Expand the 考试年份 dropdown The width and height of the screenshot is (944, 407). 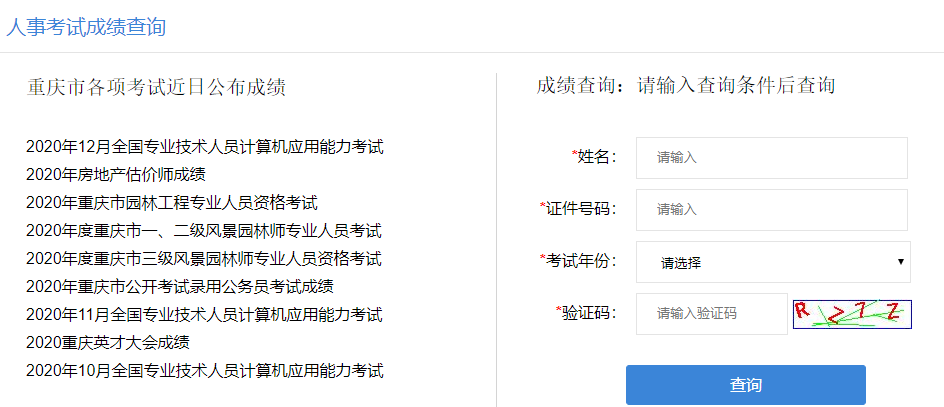coord(771,263)
